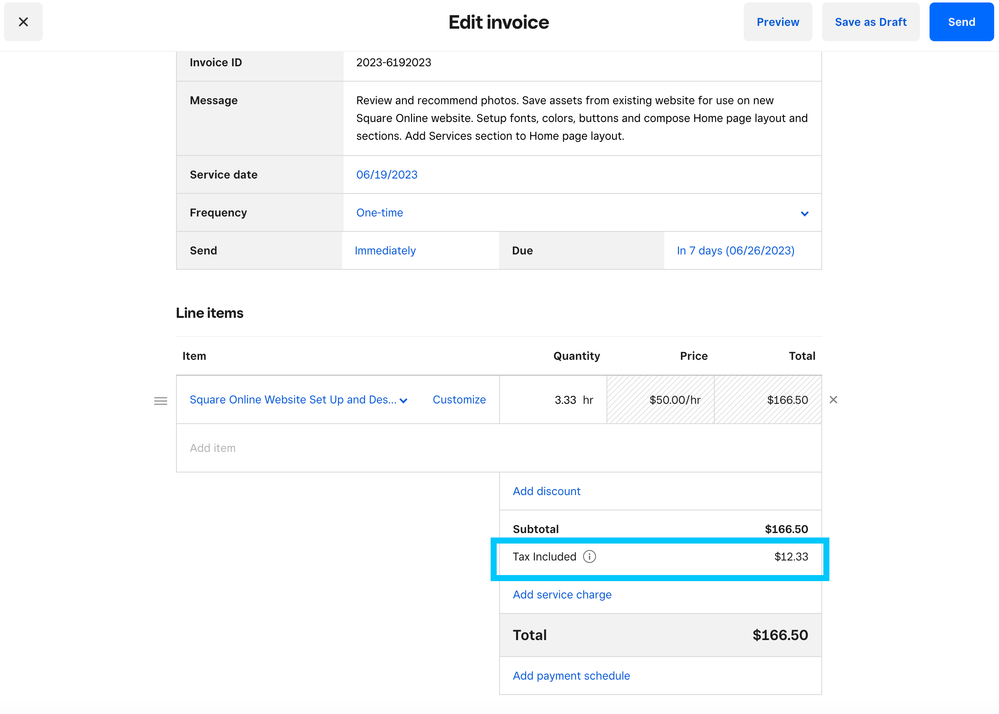Image resolution: width=999 pixels, height=714 pixels.
Task: Send the invoice
Action: click(x=961, y=22)
